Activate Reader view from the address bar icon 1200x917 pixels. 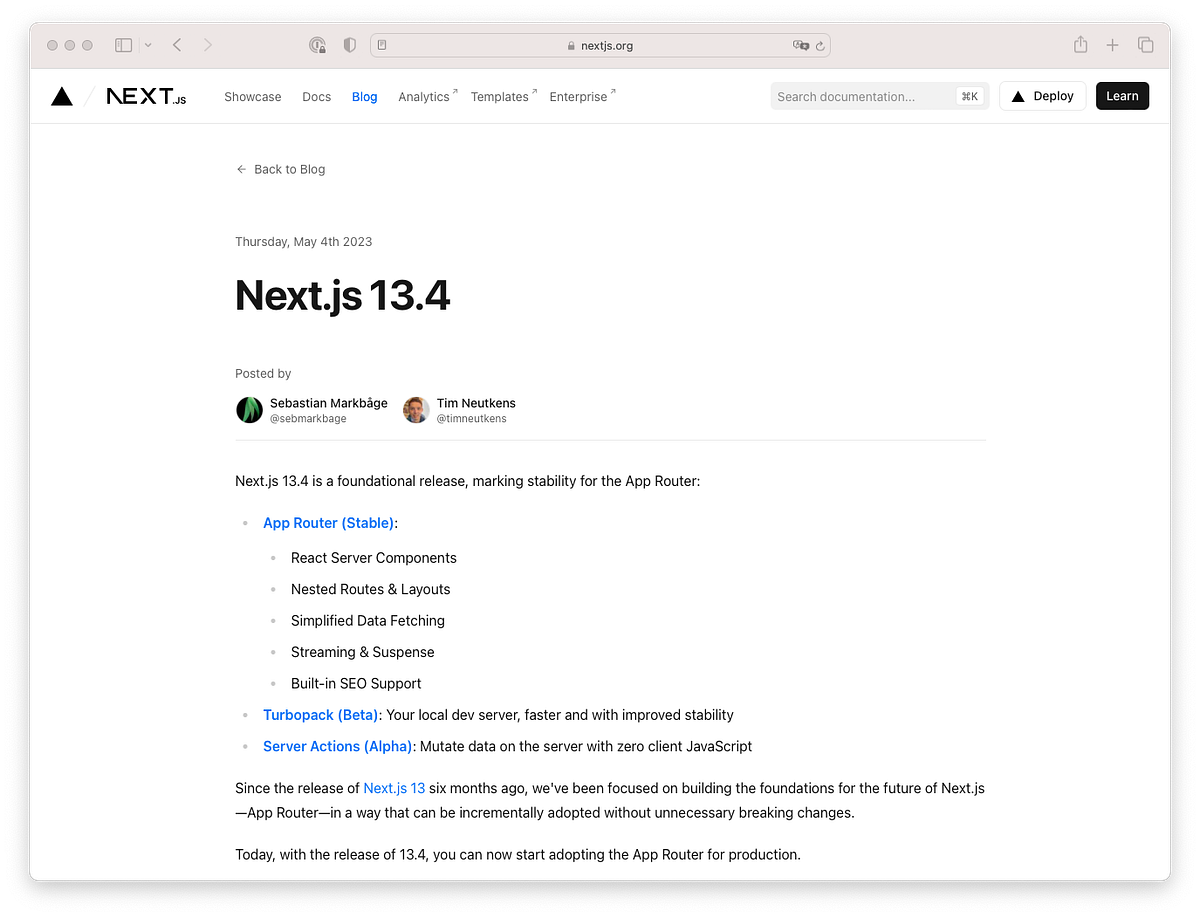381,45
